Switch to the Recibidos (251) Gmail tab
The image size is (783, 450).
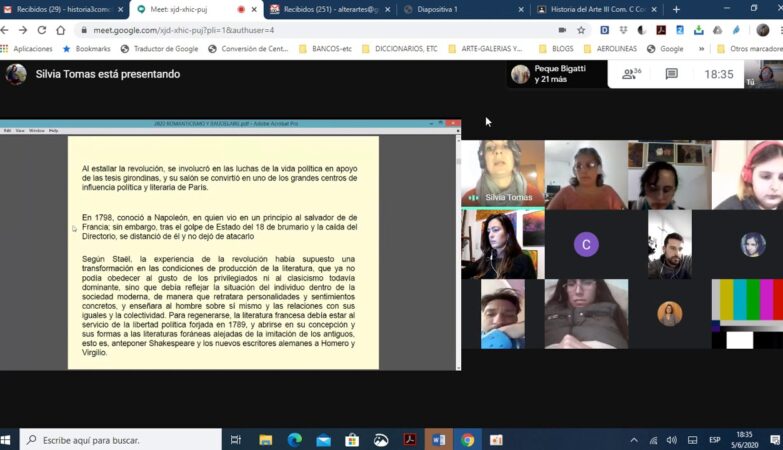point(330,9)
